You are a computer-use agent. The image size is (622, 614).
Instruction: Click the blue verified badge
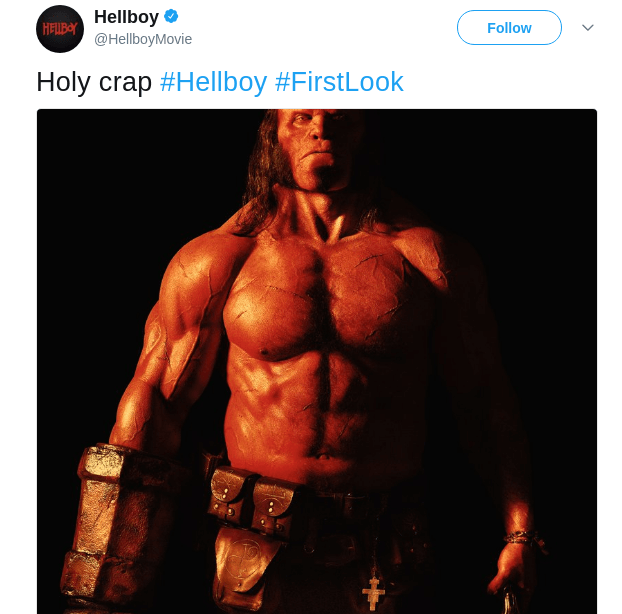pos(172,16)
